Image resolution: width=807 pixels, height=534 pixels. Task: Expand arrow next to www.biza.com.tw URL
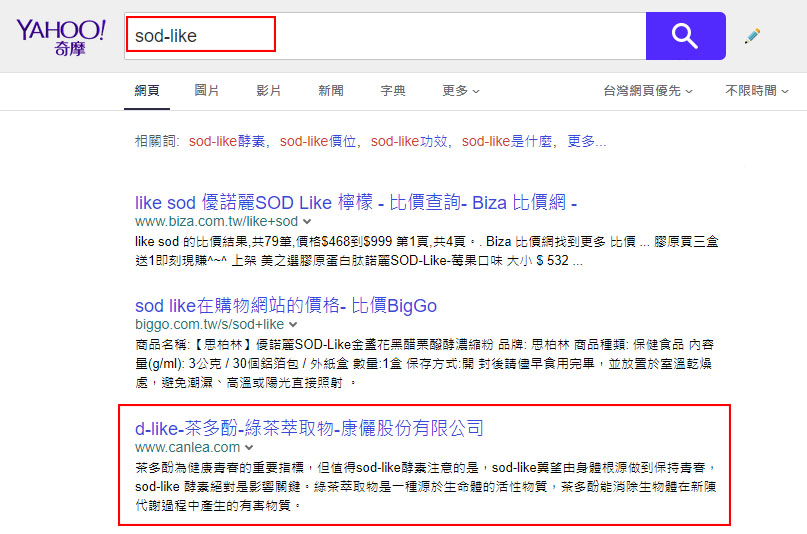pyautogui.click(x=307, y=222)
